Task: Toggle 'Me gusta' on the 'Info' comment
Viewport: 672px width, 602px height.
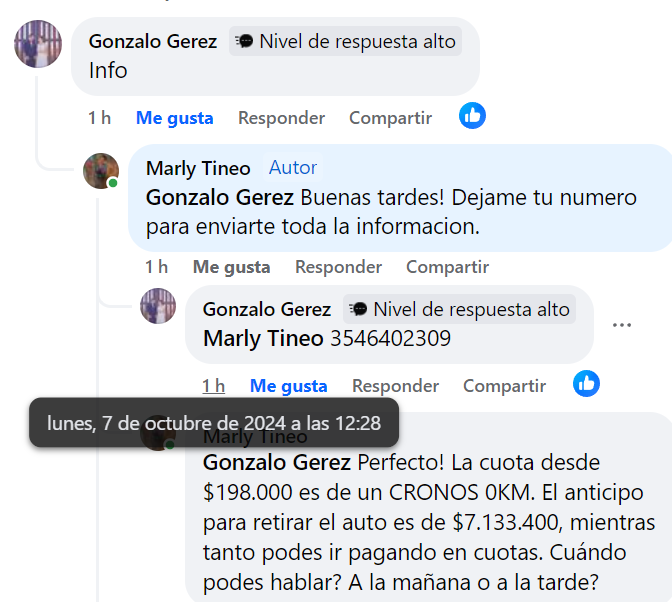Action: [x=174, y=118]
